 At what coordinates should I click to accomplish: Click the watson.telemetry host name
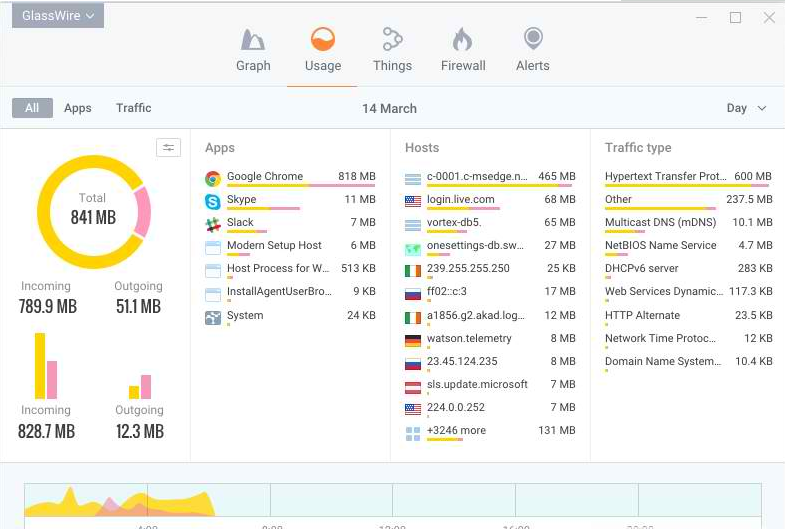click(469, 338)
